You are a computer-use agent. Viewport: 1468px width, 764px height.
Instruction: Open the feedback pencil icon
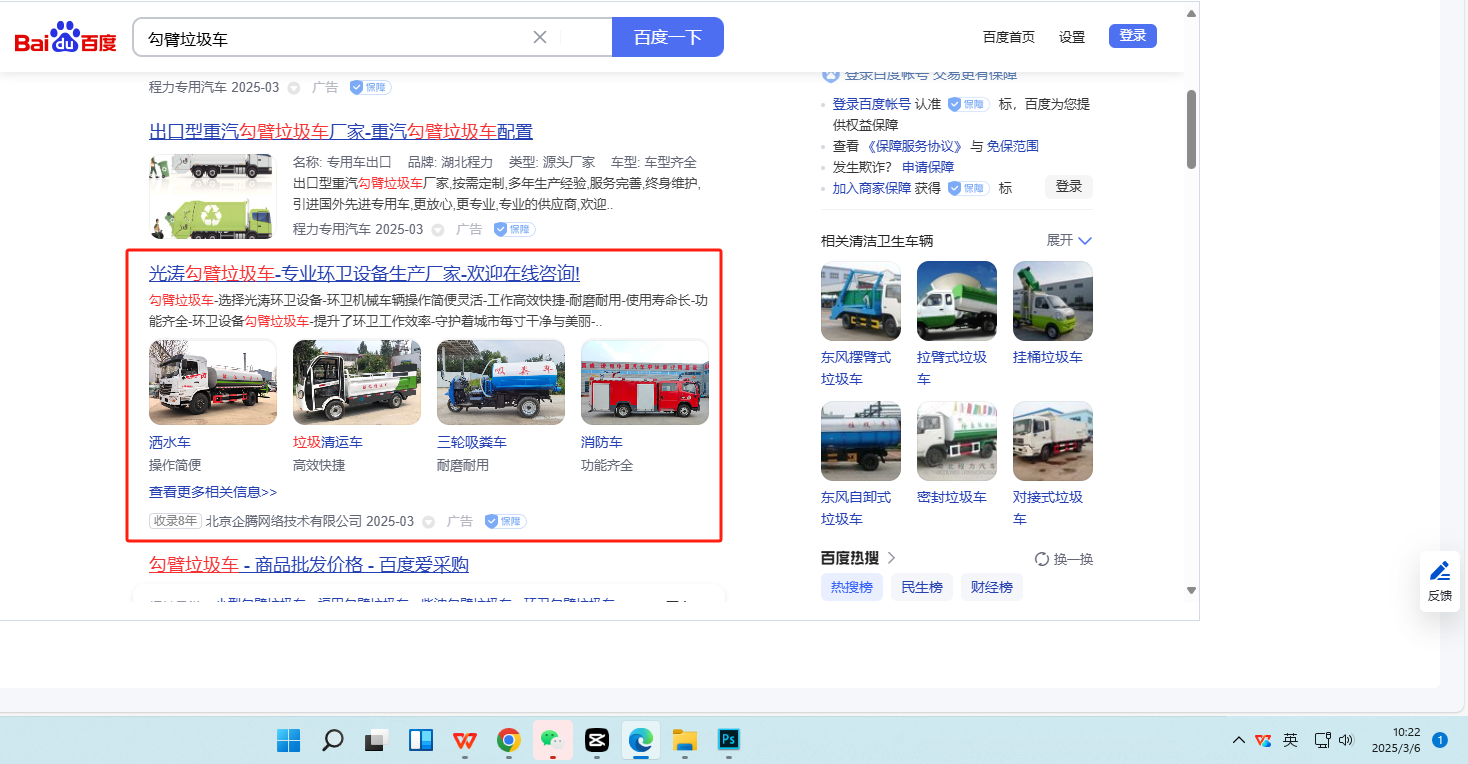tap(1440, 571)
